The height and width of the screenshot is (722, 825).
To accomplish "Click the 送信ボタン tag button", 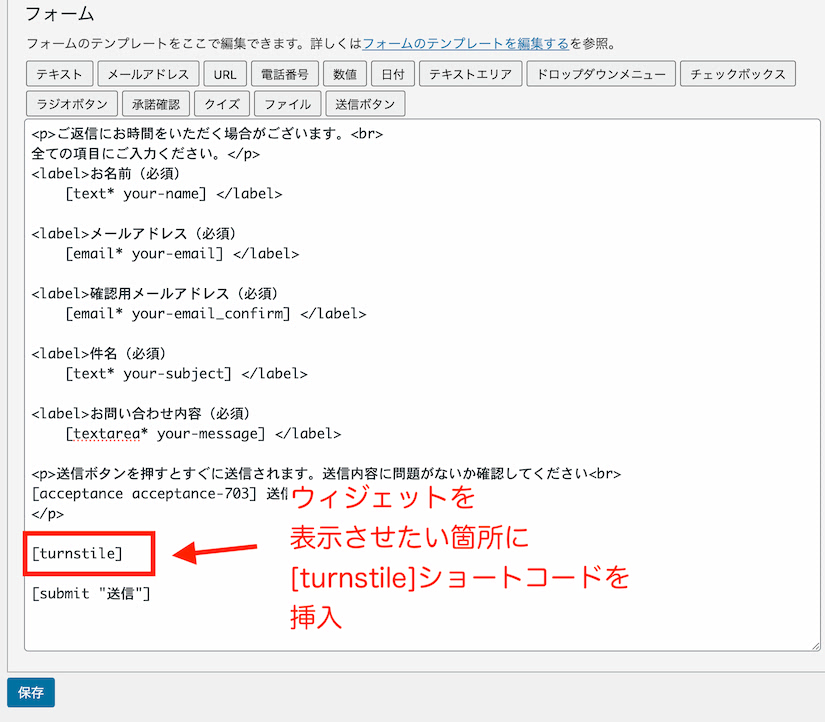I will point(365,104).
